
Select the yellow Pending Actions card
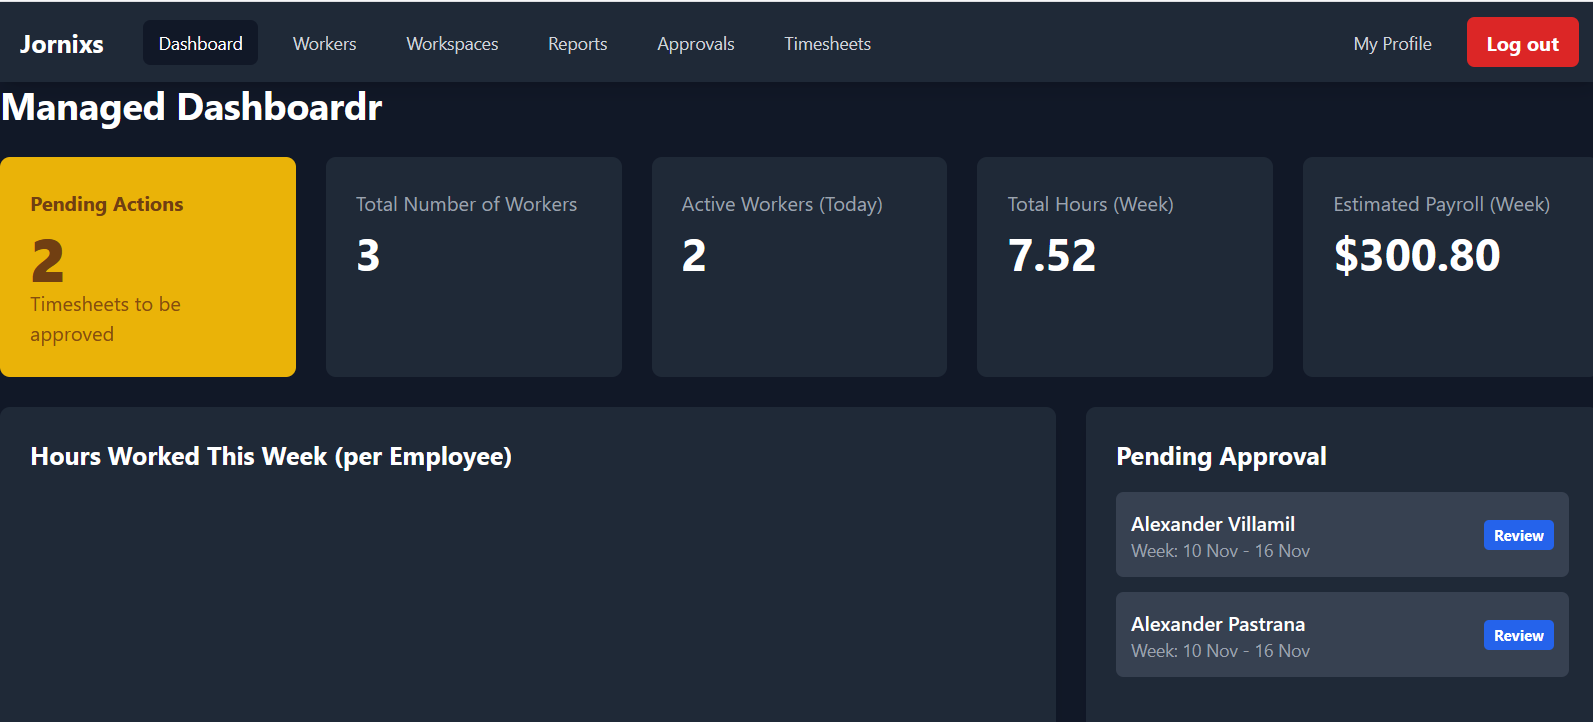(x=148, y=267)
